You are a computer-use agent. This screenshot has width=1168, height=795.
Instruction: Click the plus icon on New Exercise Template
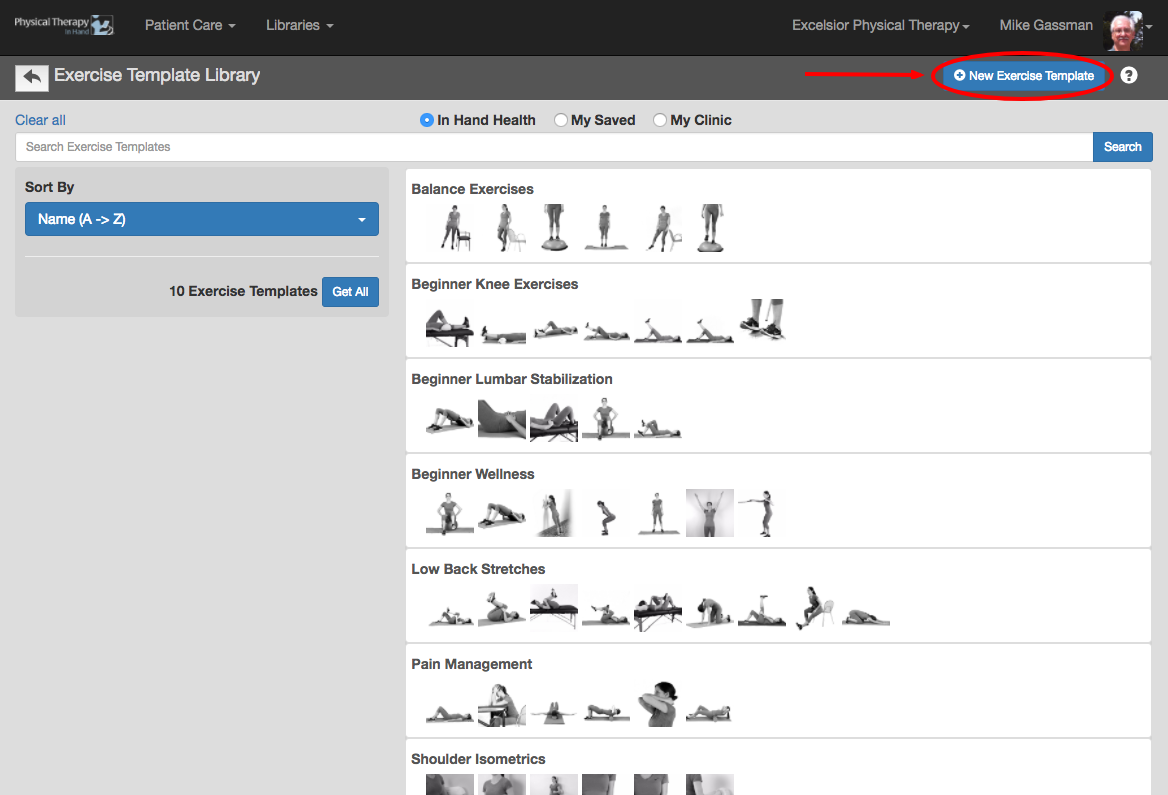click(959, 75)
